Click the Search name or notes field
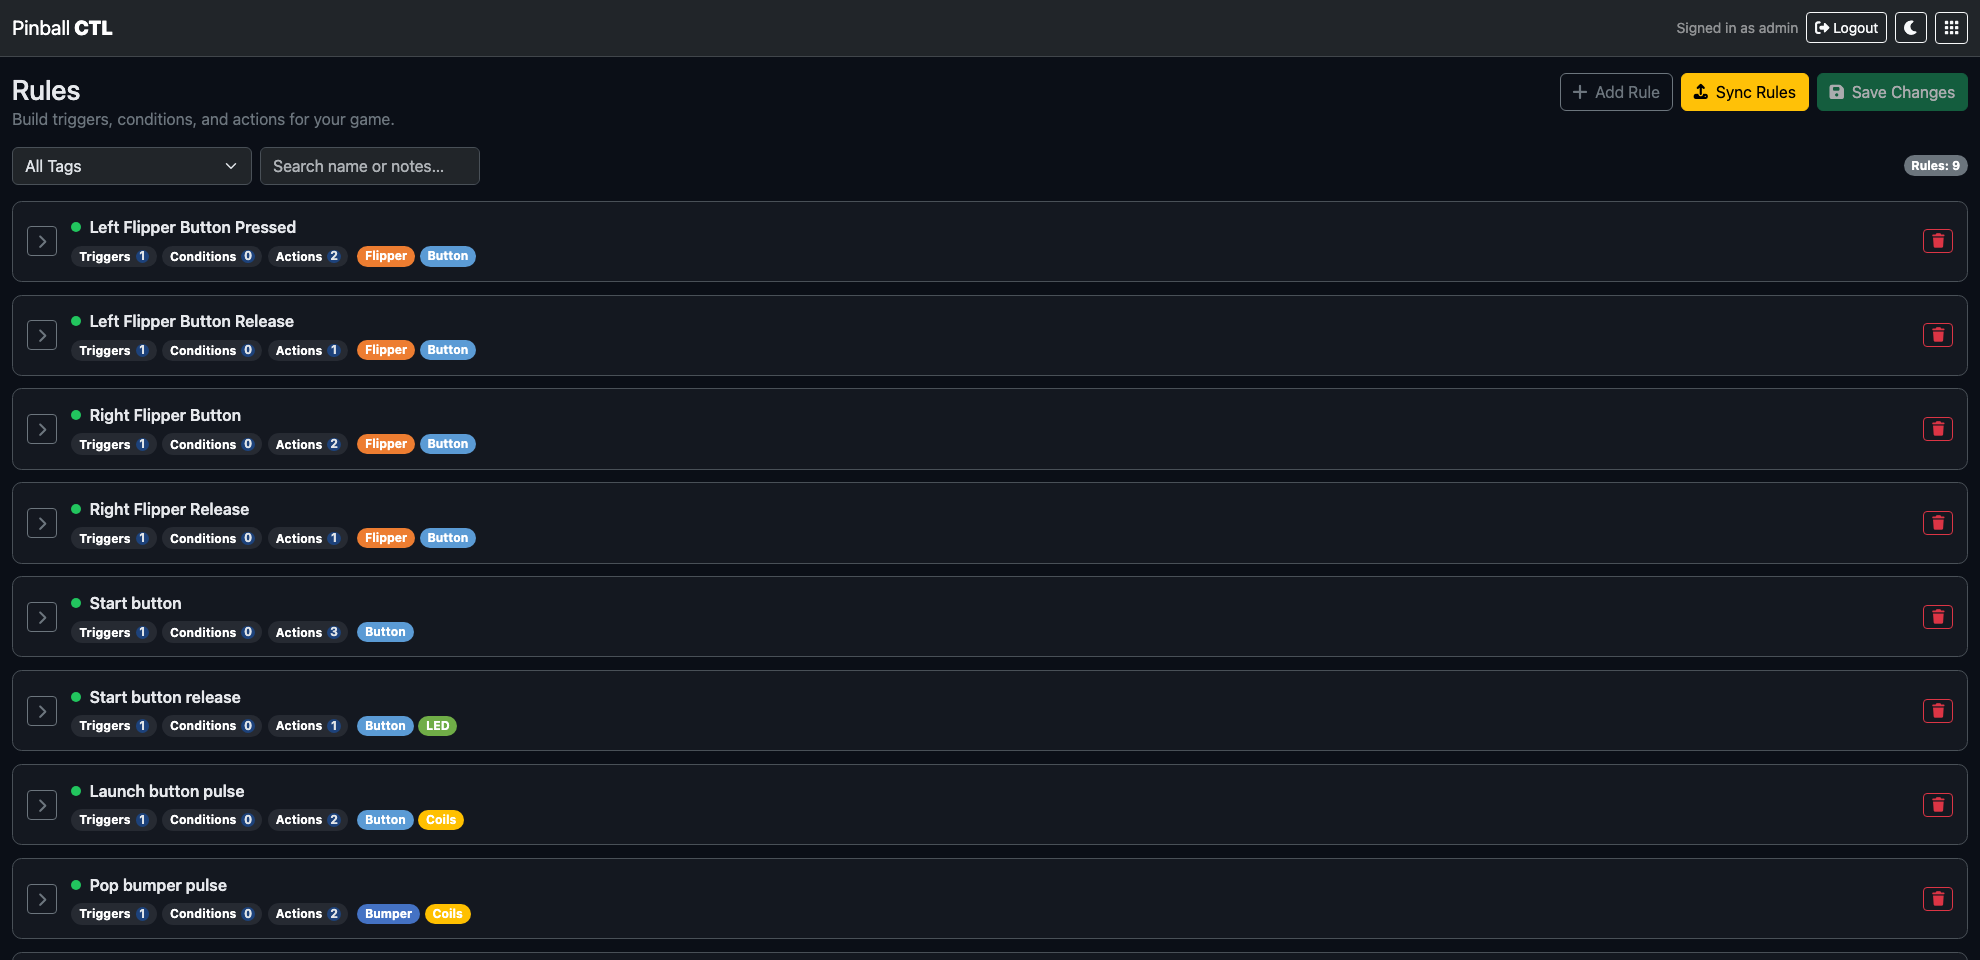Image resolution: width=1980 pixels, height=960 pixels. pyautogui.click(x=369, y=166)
